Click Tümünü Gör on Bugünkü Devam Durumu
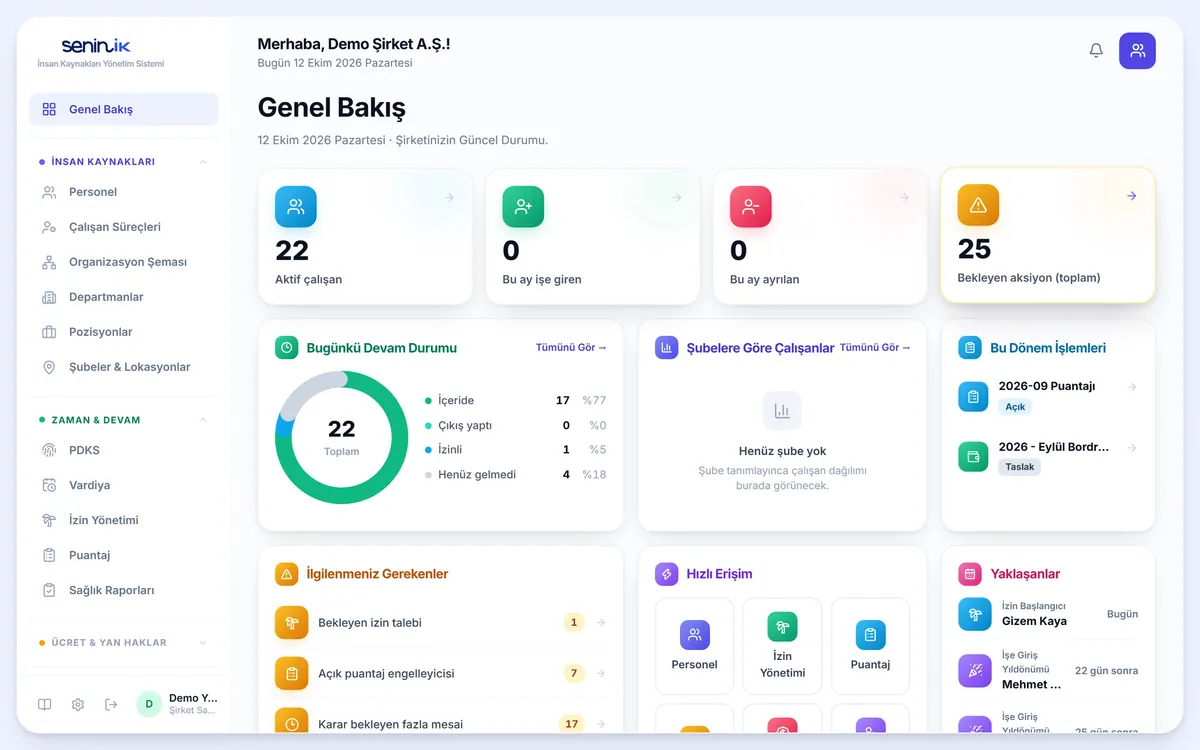 pyautogui.click(x=571, y=348)
